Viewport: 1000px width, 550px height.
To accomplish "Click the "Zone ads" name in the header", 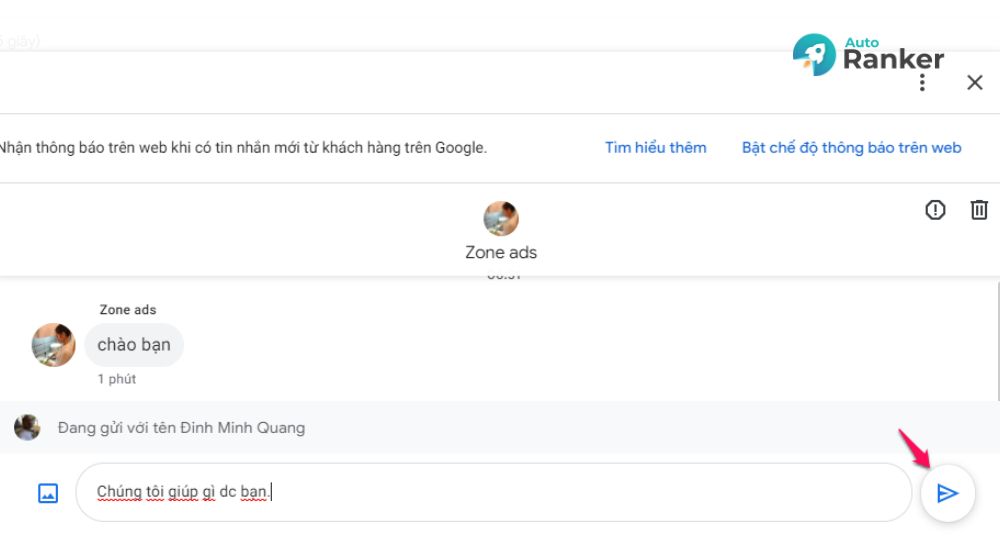I will [501, 252].
